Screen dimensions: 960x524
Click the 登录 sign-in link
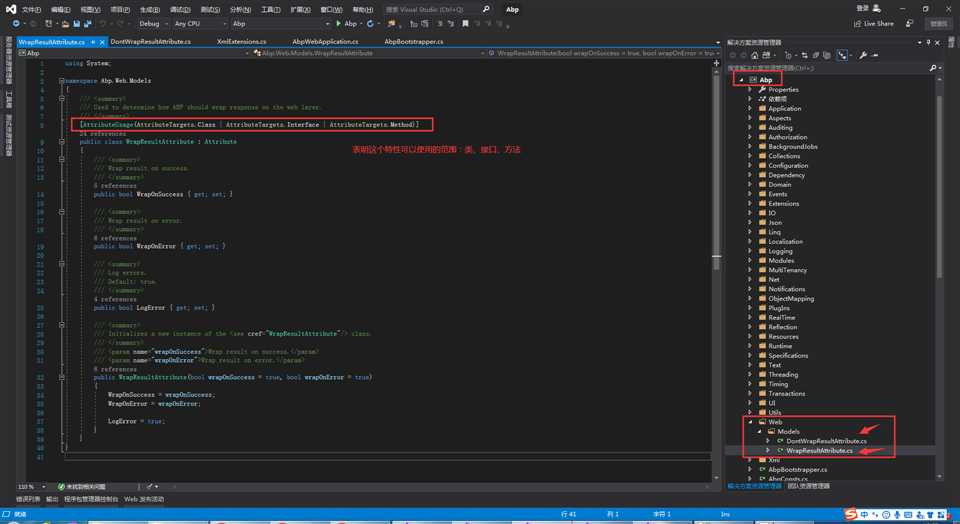861,8
